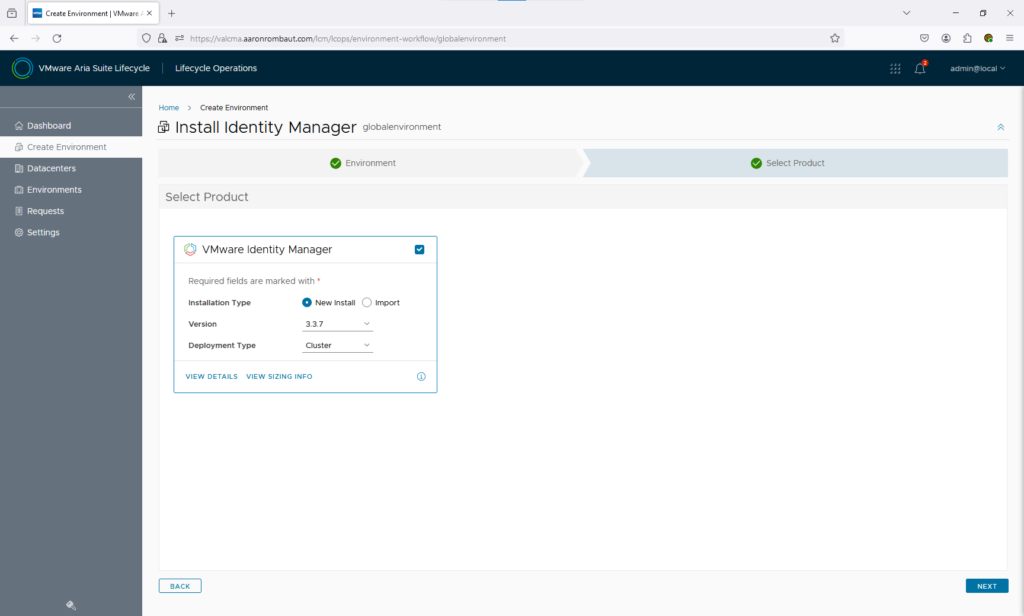Collapse page header using double-up chevron
The image size is (1024, 616).
(x=1000, y=127)
